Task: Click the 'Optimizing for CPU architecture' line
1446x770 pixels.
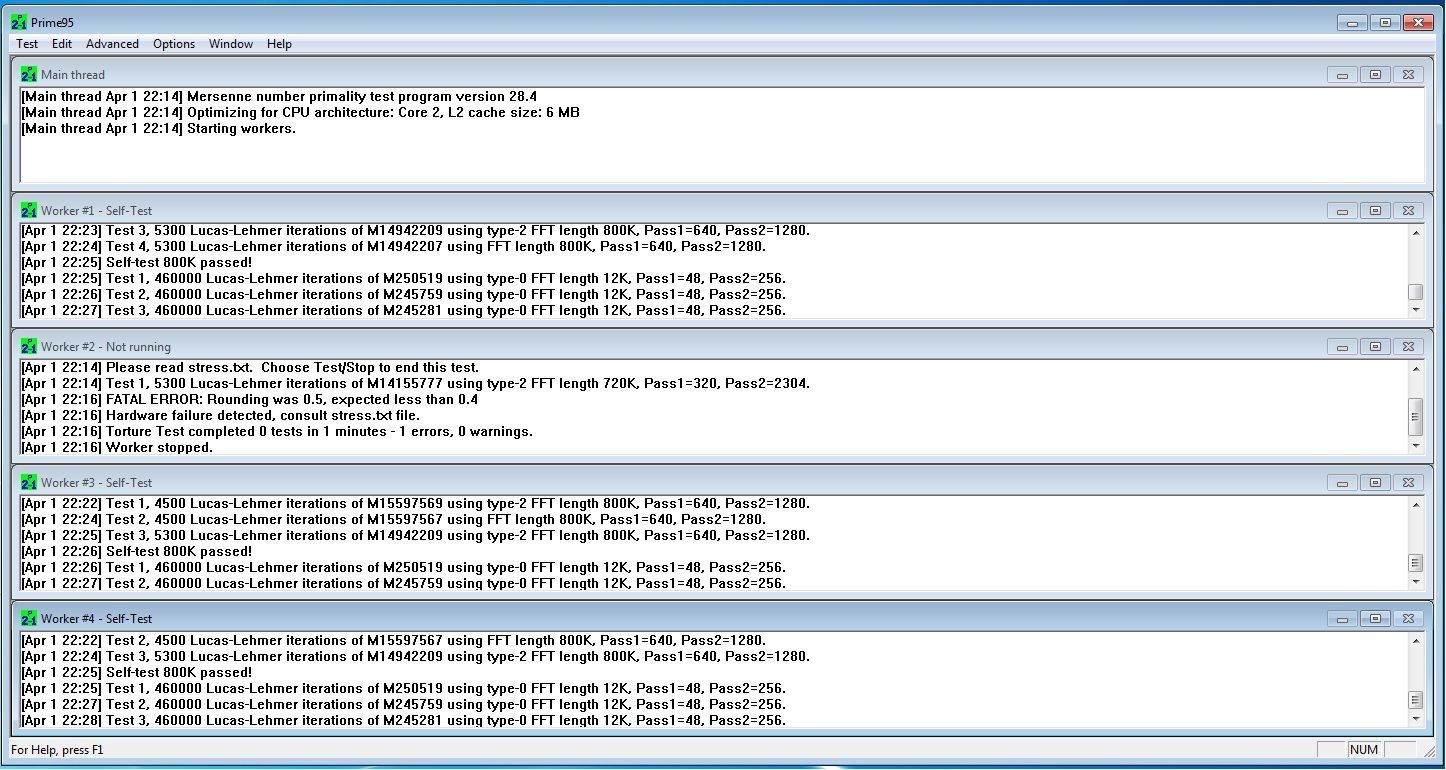Action: point(300,112)
